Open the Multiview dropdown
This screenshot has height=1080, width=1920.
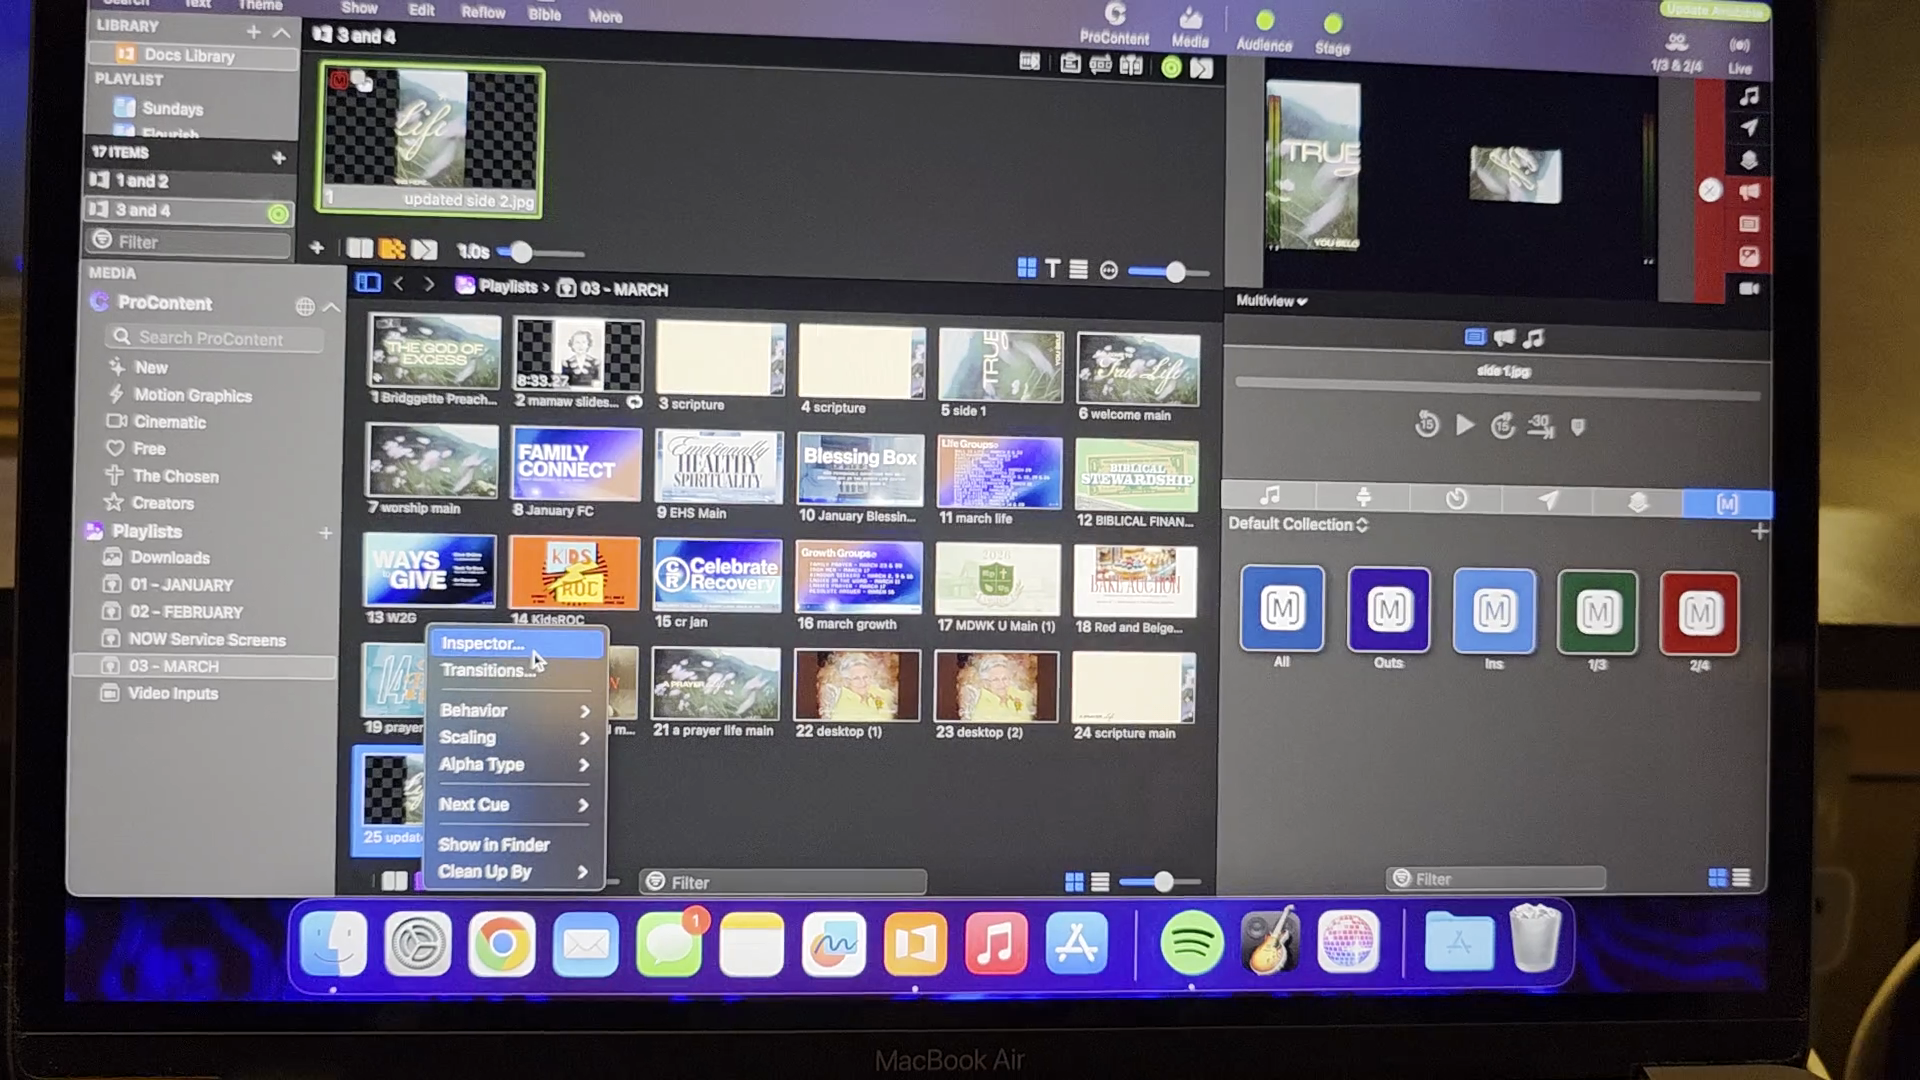[x=1271, y=300]
